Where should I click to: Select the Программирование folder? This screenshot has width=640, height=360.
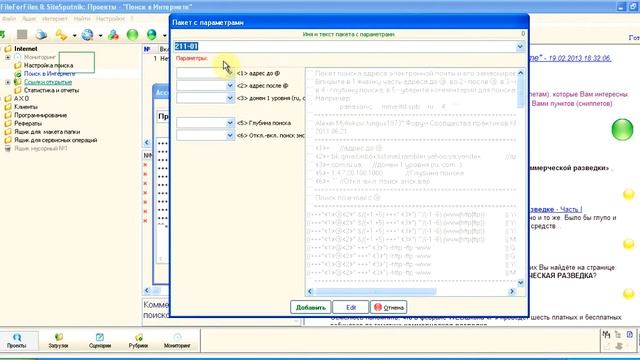point(40,115)
